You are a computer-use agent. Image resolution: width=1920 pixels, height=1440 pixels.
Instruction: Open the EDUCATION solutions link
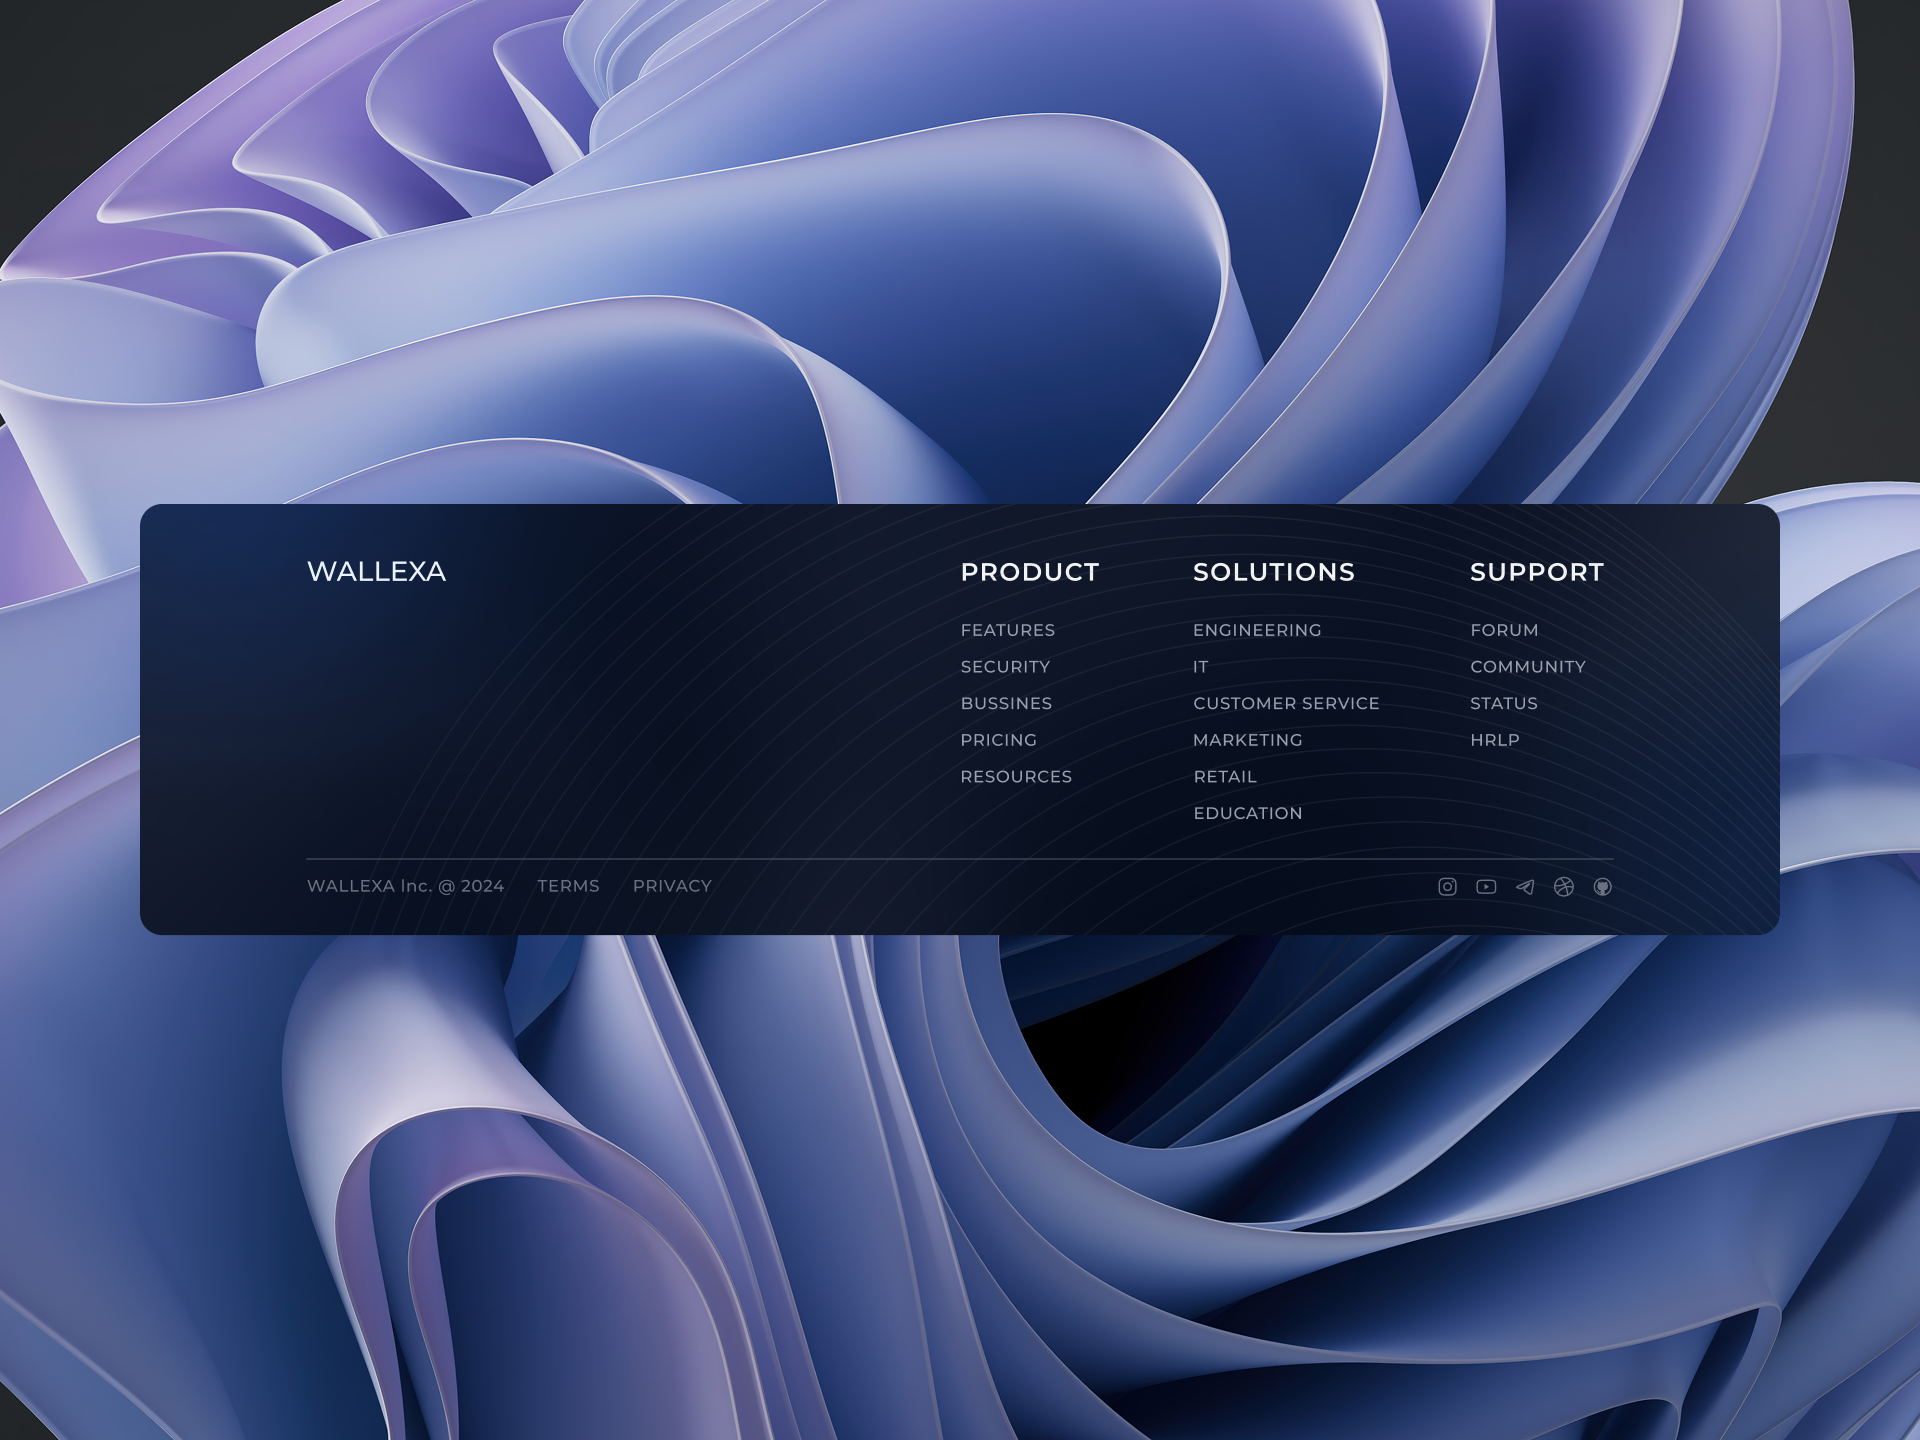(1248, 813)
